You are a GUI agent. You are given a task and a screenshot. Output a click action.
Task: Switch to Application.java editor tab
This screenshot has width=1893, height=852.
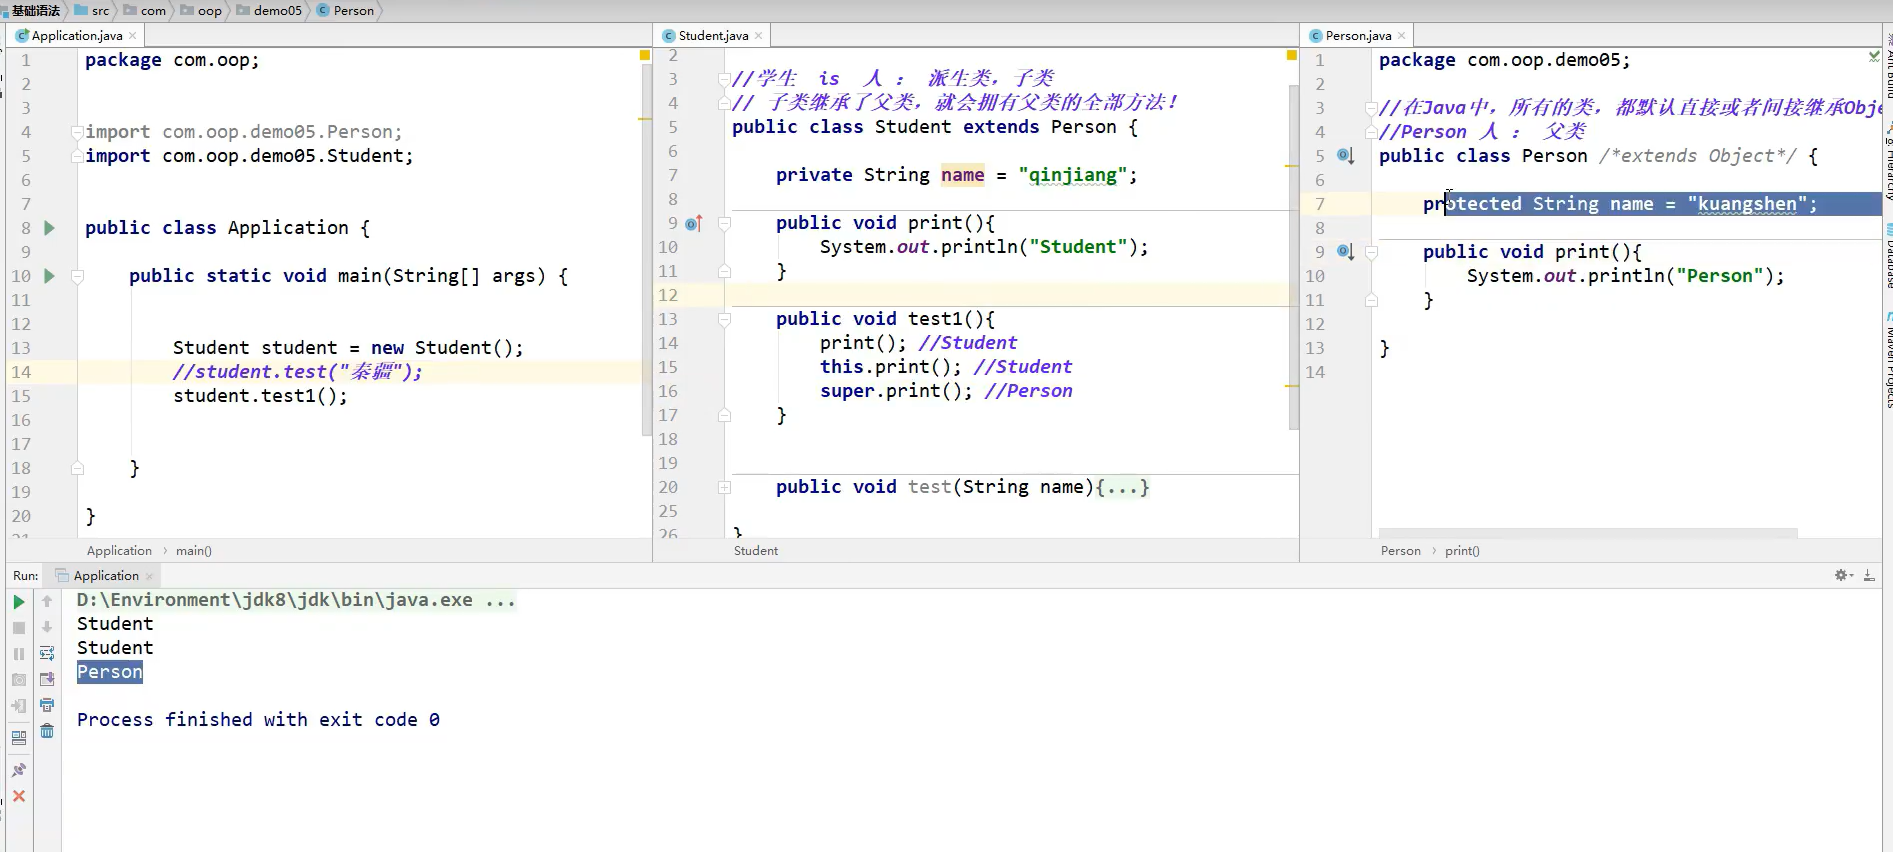76,36
